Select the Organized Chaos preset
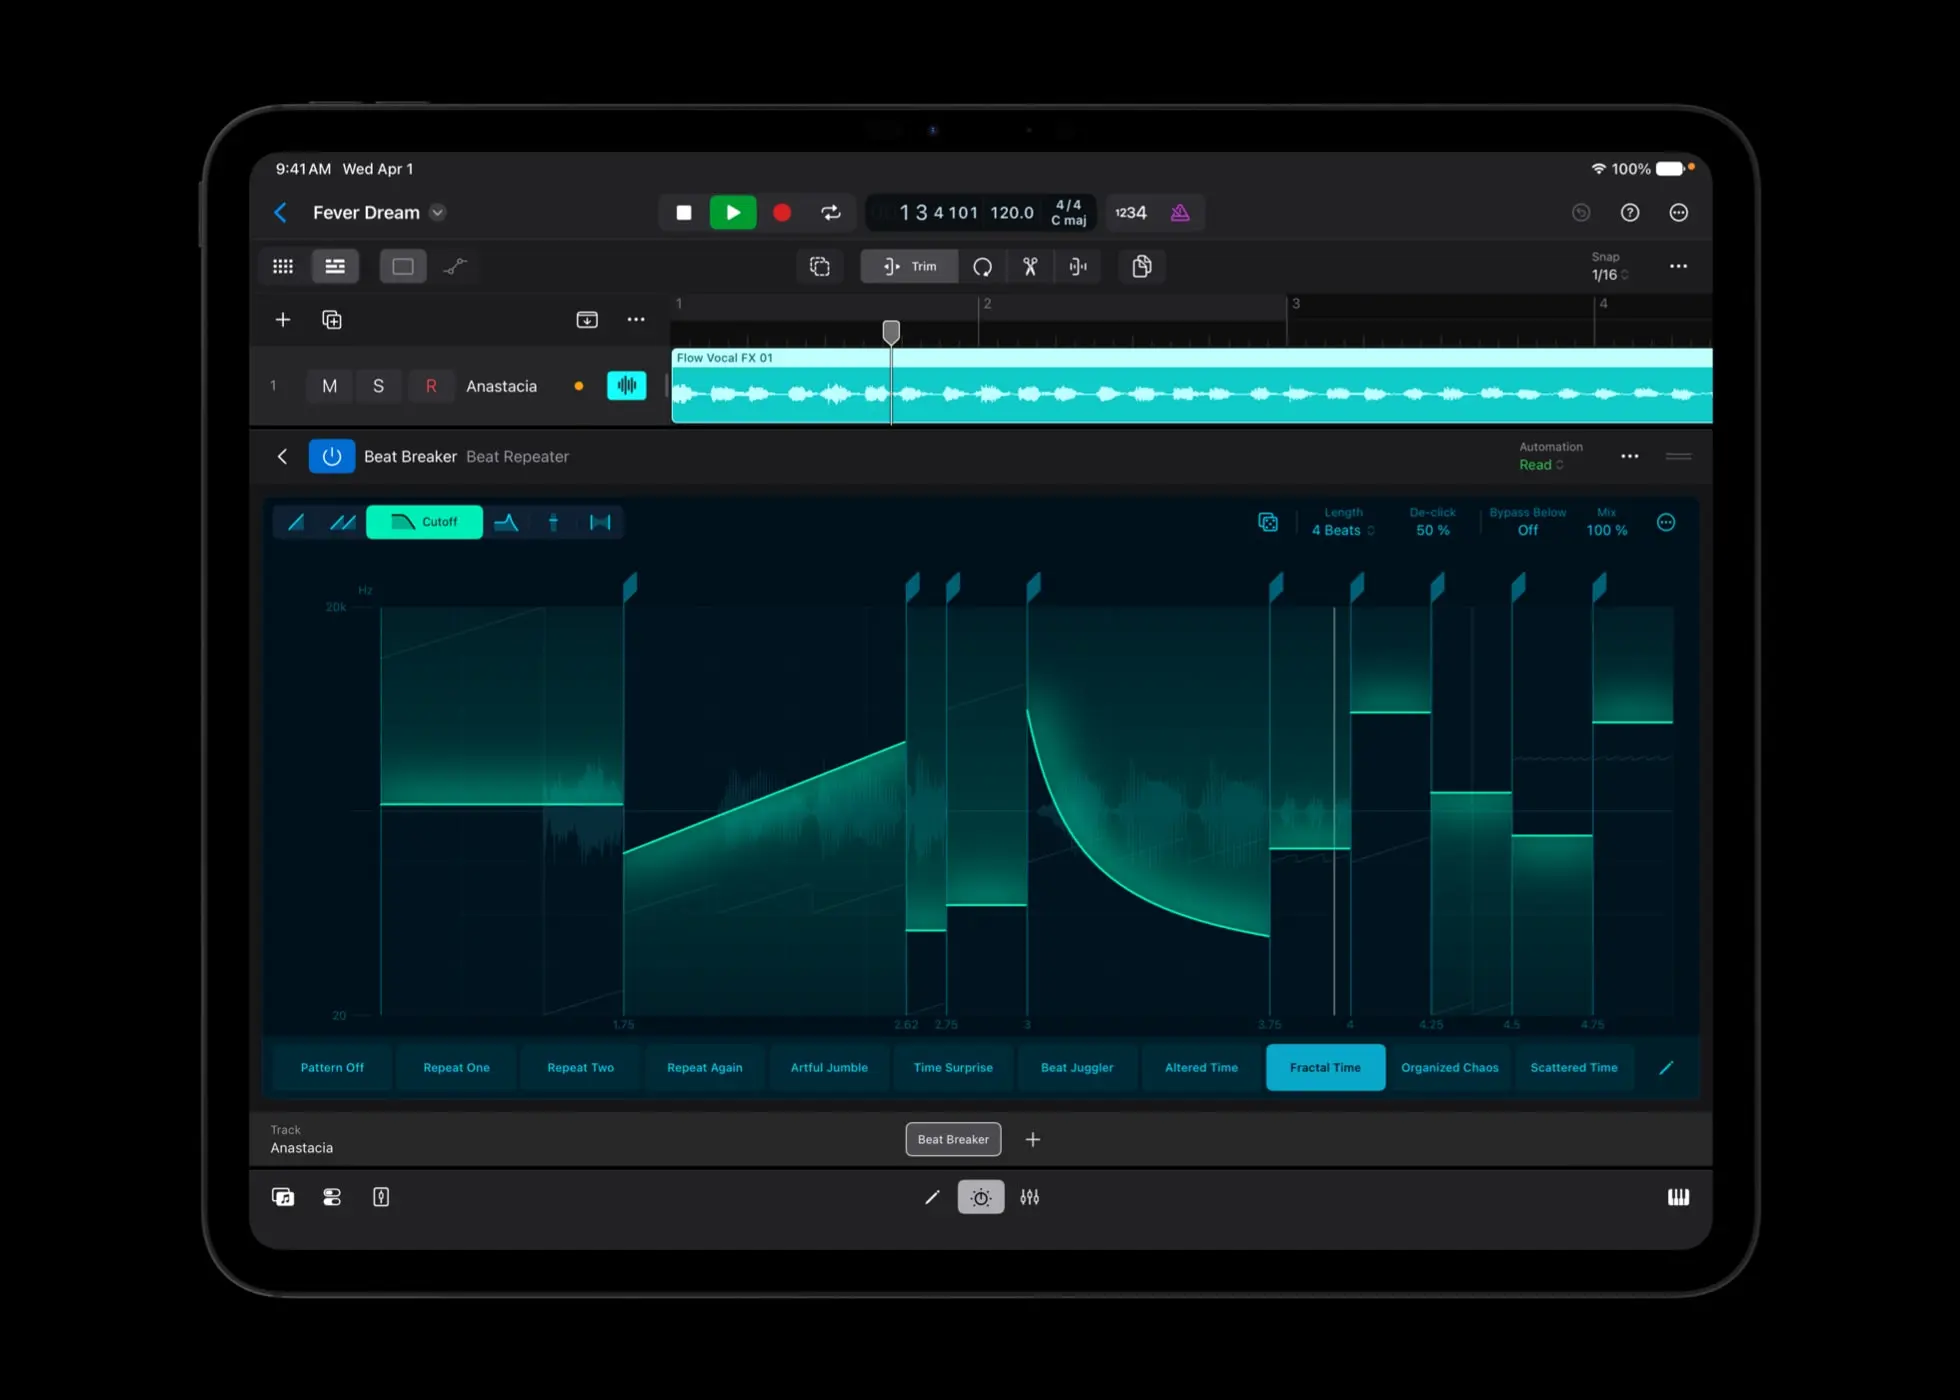The image size is (1960, 1400). pos(1450,1067)
